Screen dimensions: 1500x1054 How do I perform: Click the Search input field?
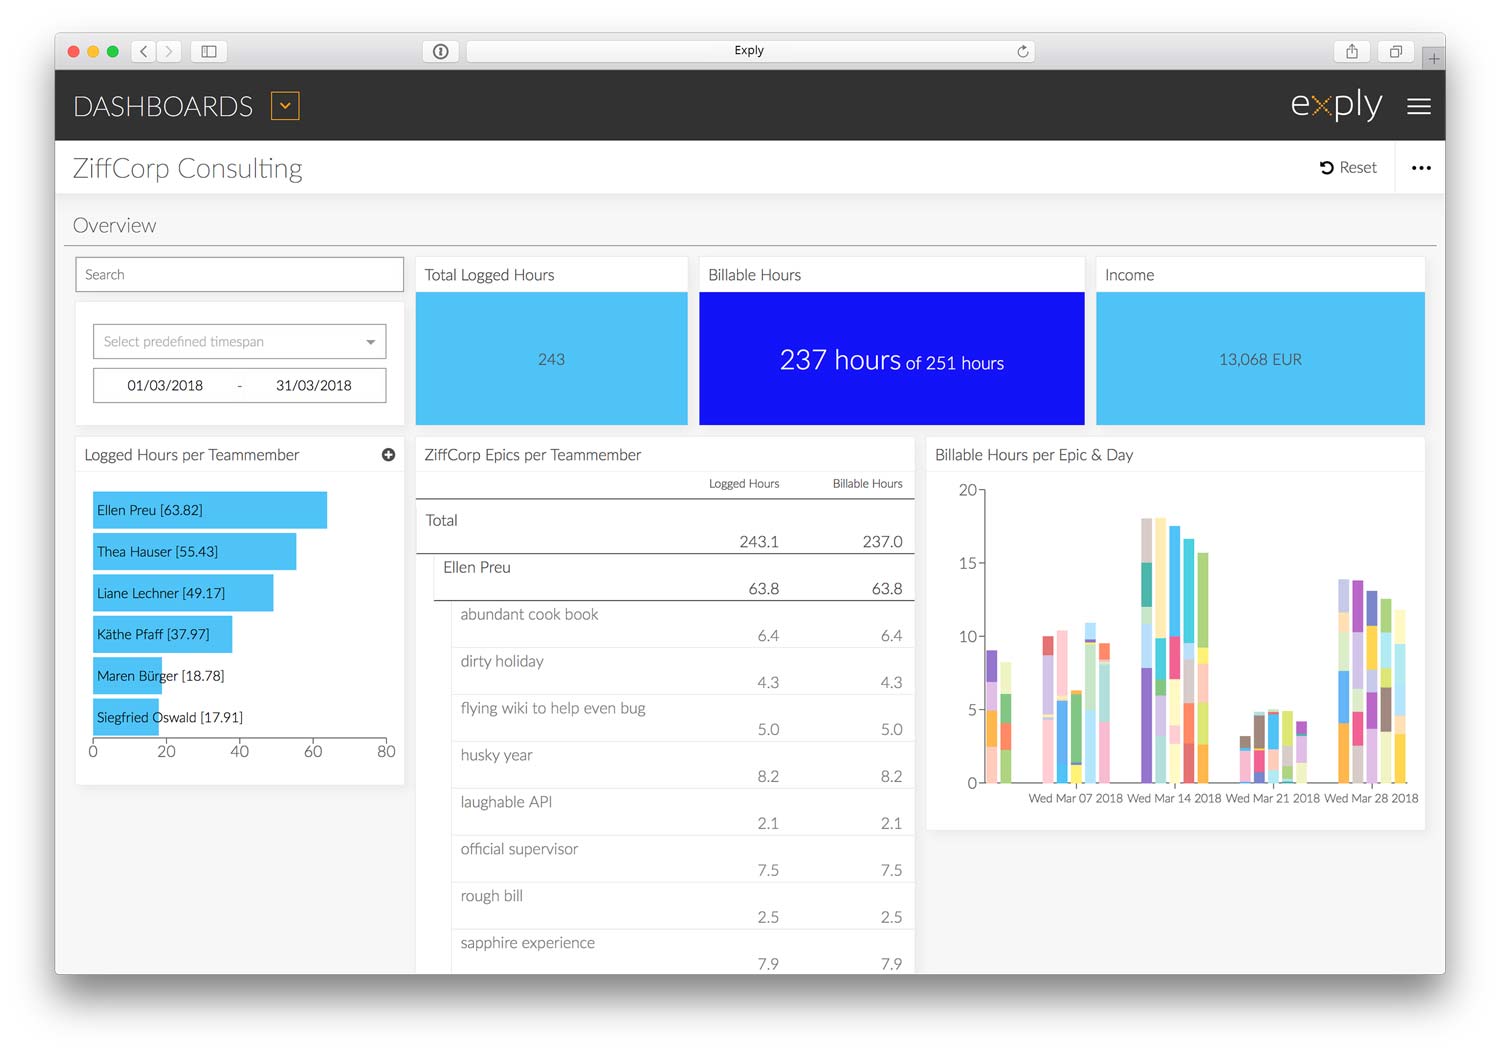pos(240,275)
